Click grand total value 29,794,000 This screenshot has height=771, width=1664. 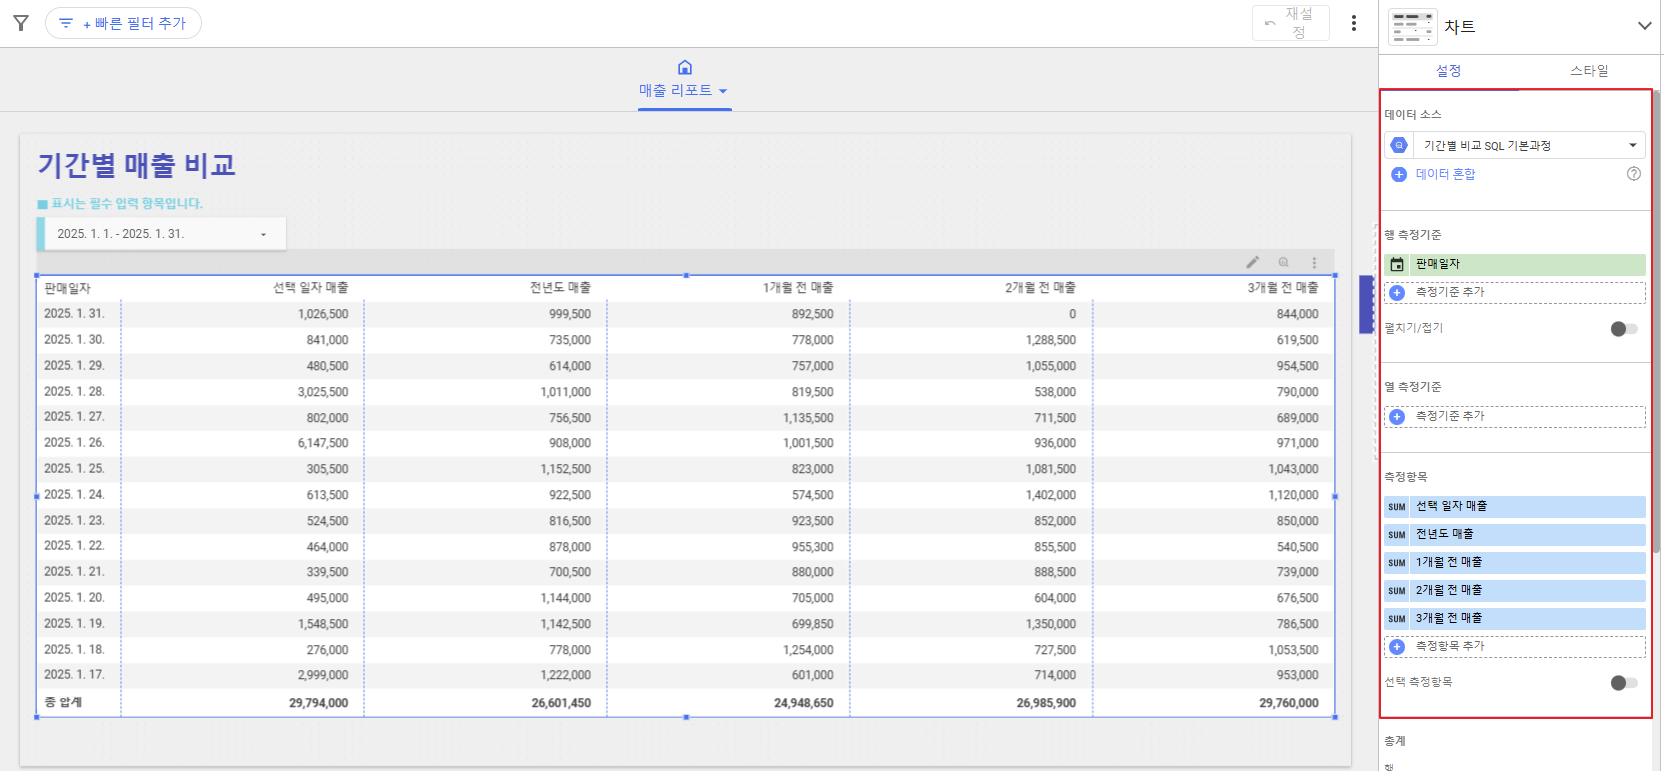coord(319,703)
